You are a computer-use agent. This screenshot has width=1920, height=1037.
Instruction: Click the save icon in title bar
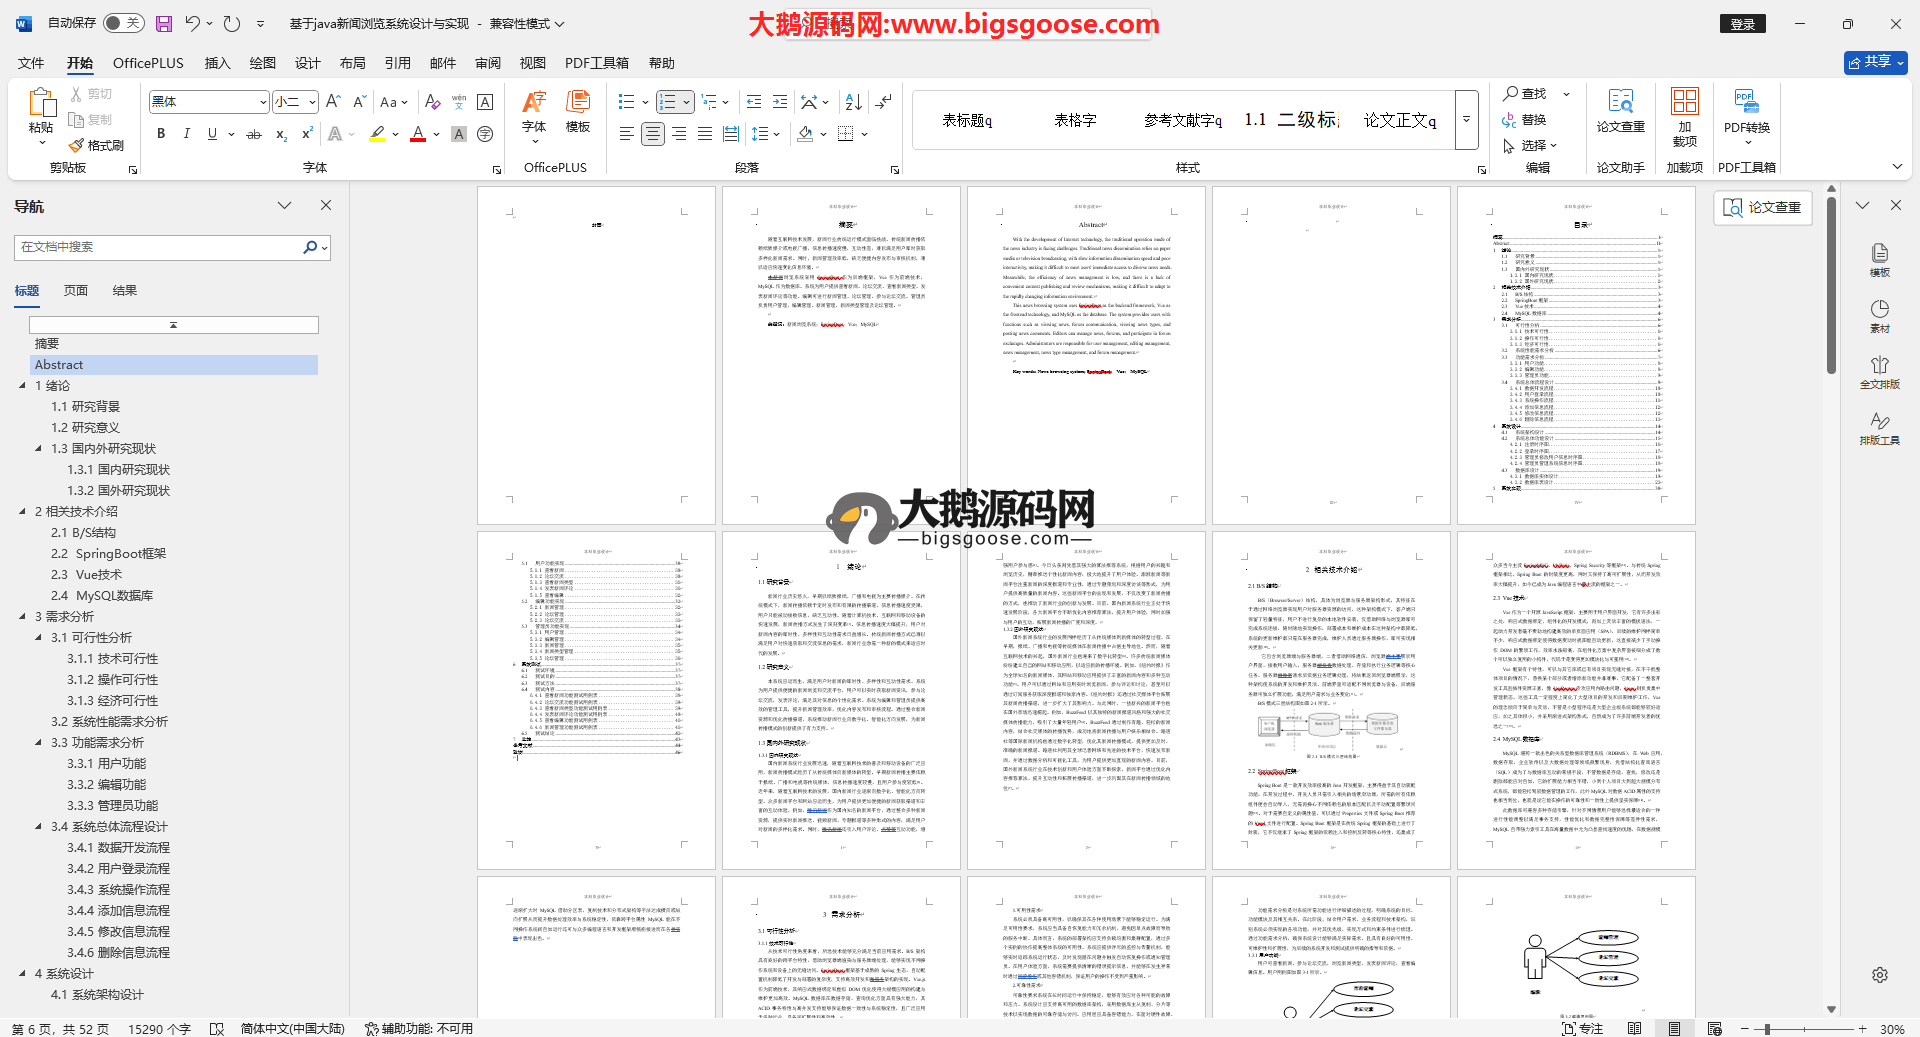click(164, 23)
